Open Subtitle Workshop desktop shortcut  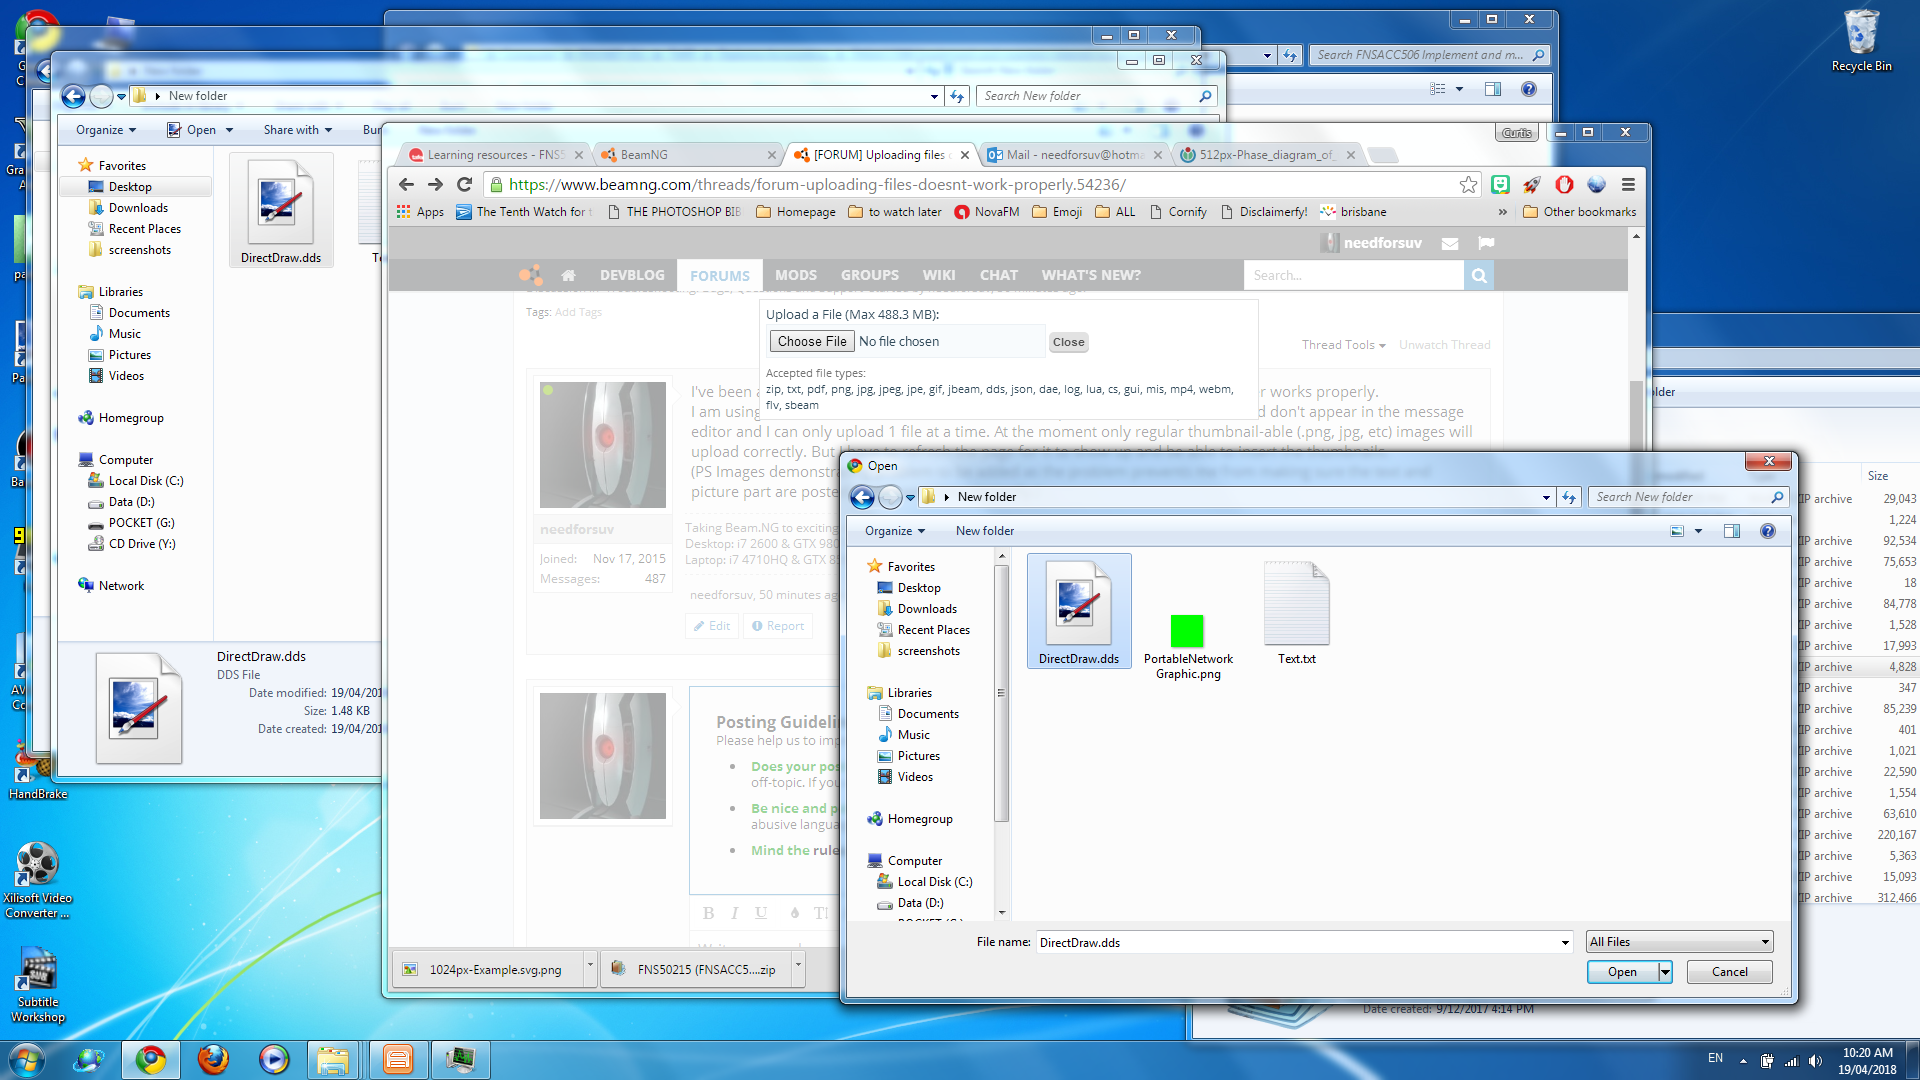38,985
